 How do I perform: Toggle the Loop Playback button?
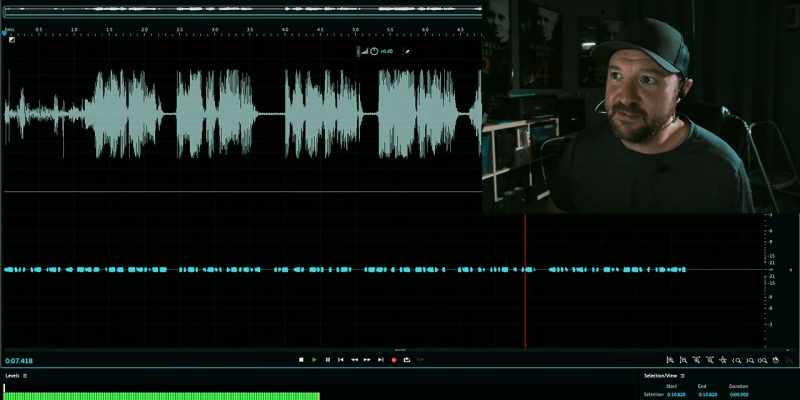(407, 360)
